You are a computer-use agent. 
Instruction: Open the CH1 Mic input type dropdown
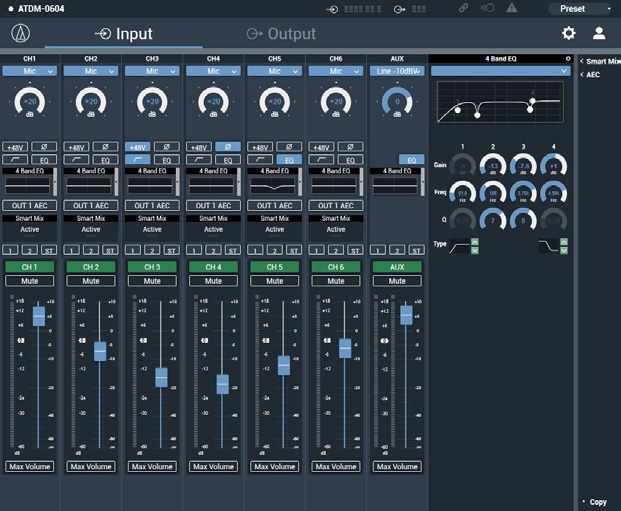pyautogui.click(x=30, y=71)
